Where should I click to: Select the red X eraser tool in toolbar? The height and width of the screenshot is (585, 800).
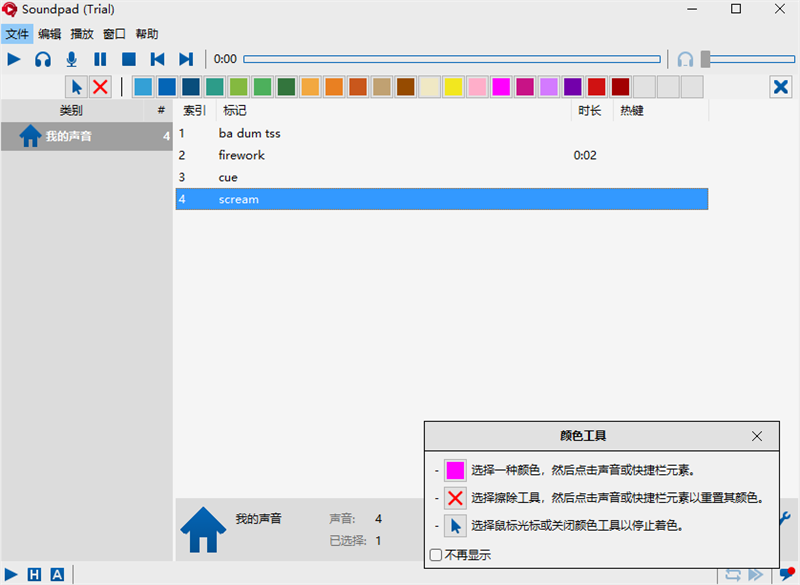click(x=101, y=87)
